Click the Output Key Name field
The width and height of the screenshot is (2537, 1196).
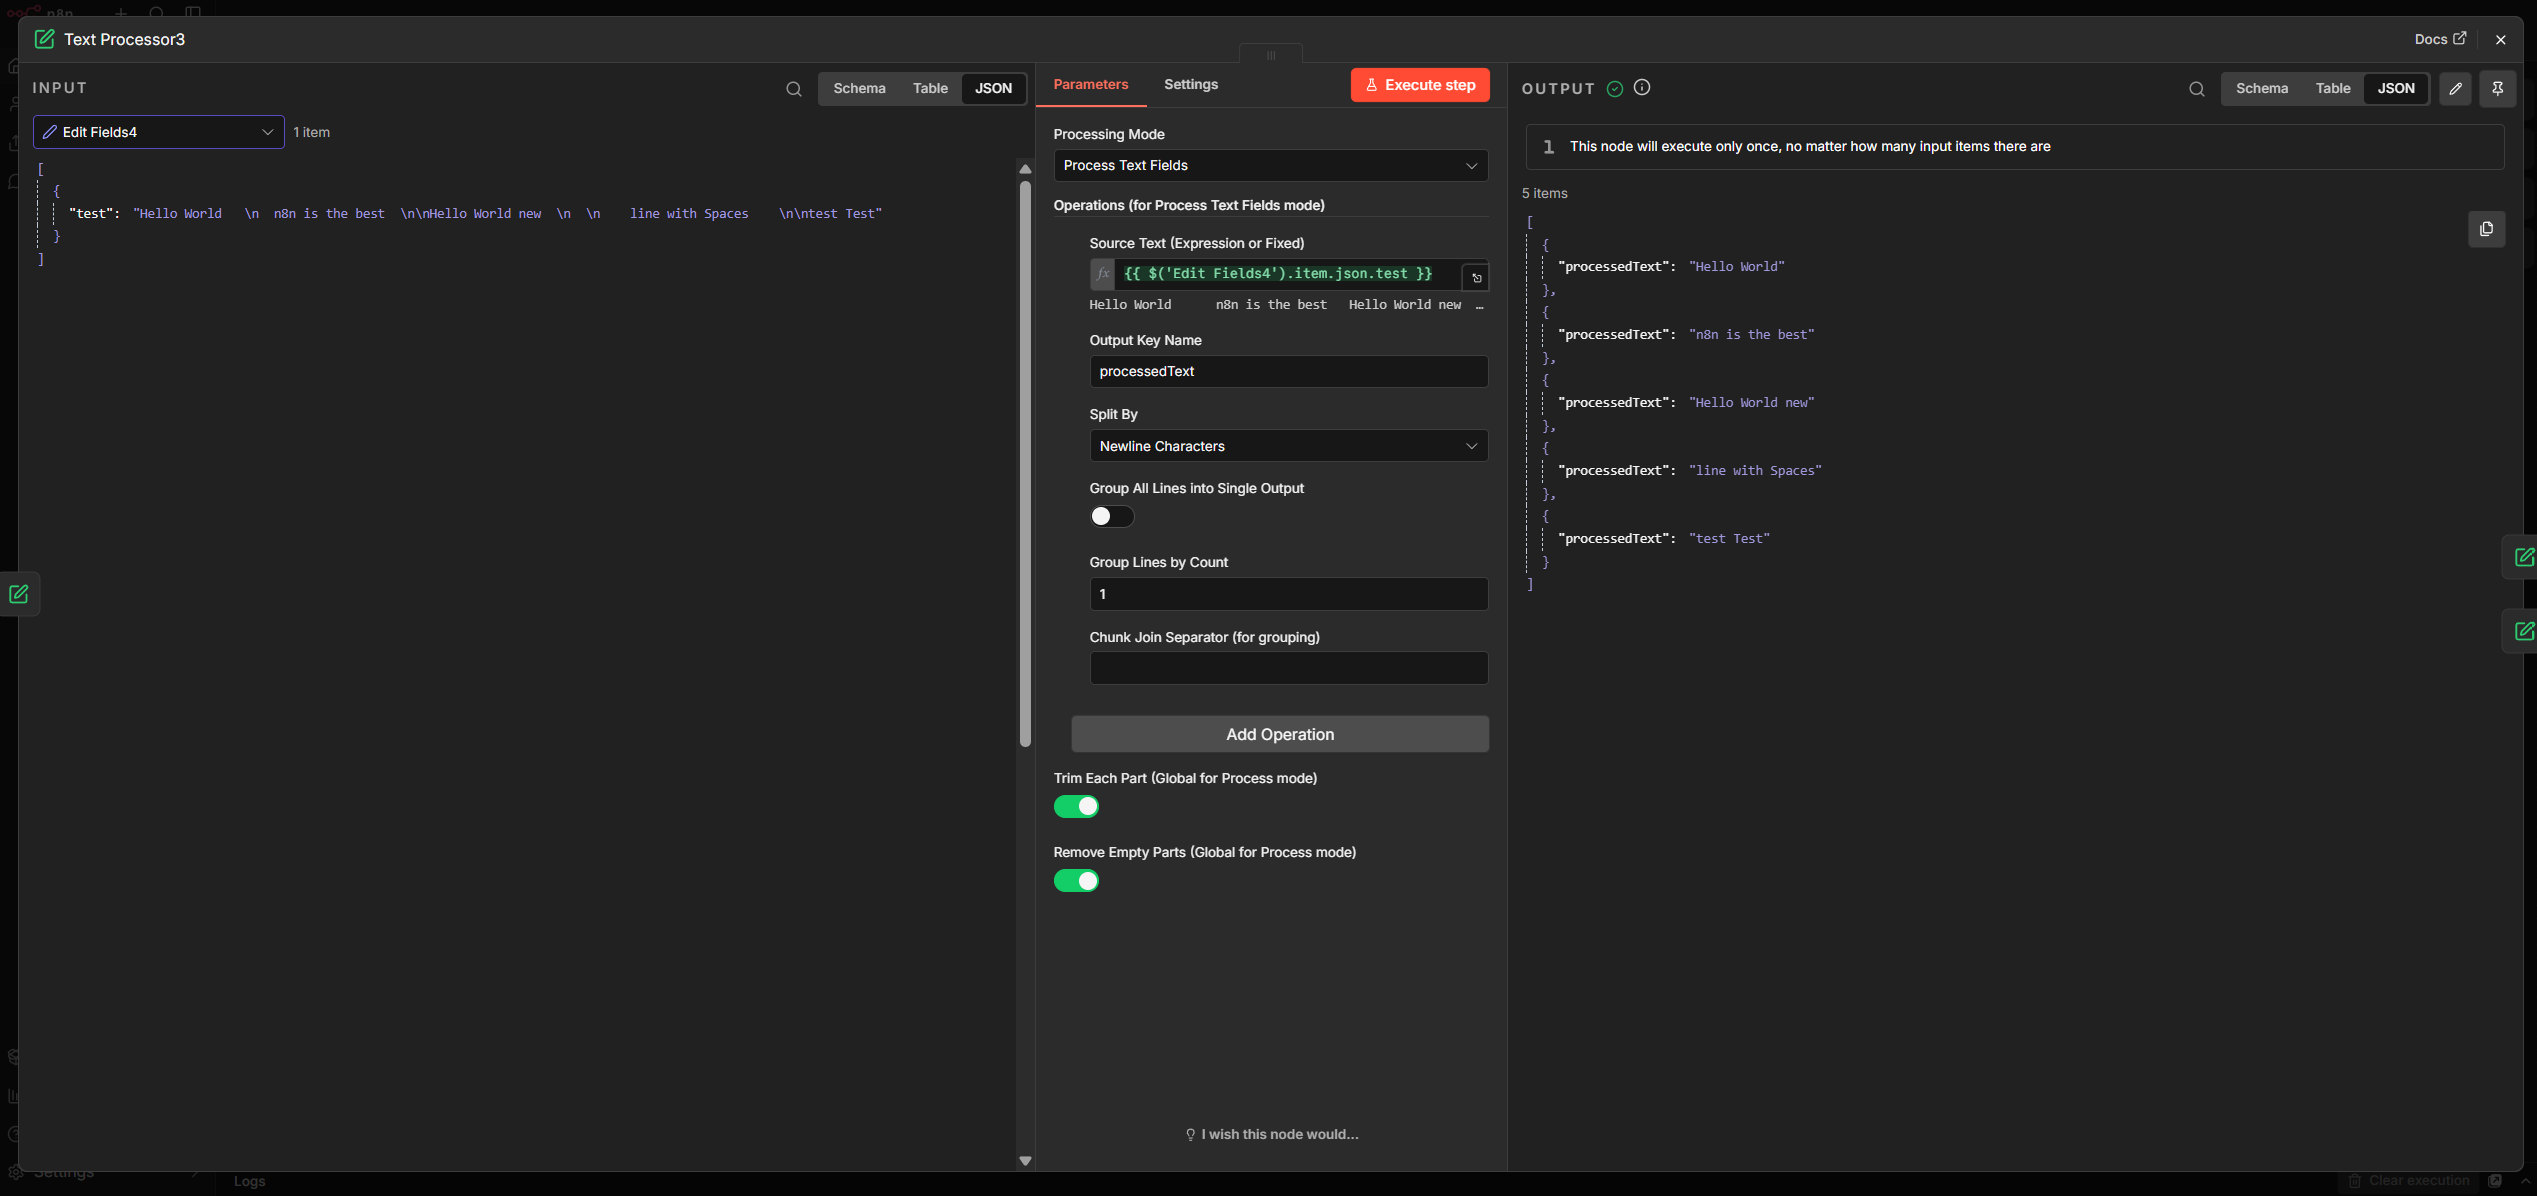1288,372
